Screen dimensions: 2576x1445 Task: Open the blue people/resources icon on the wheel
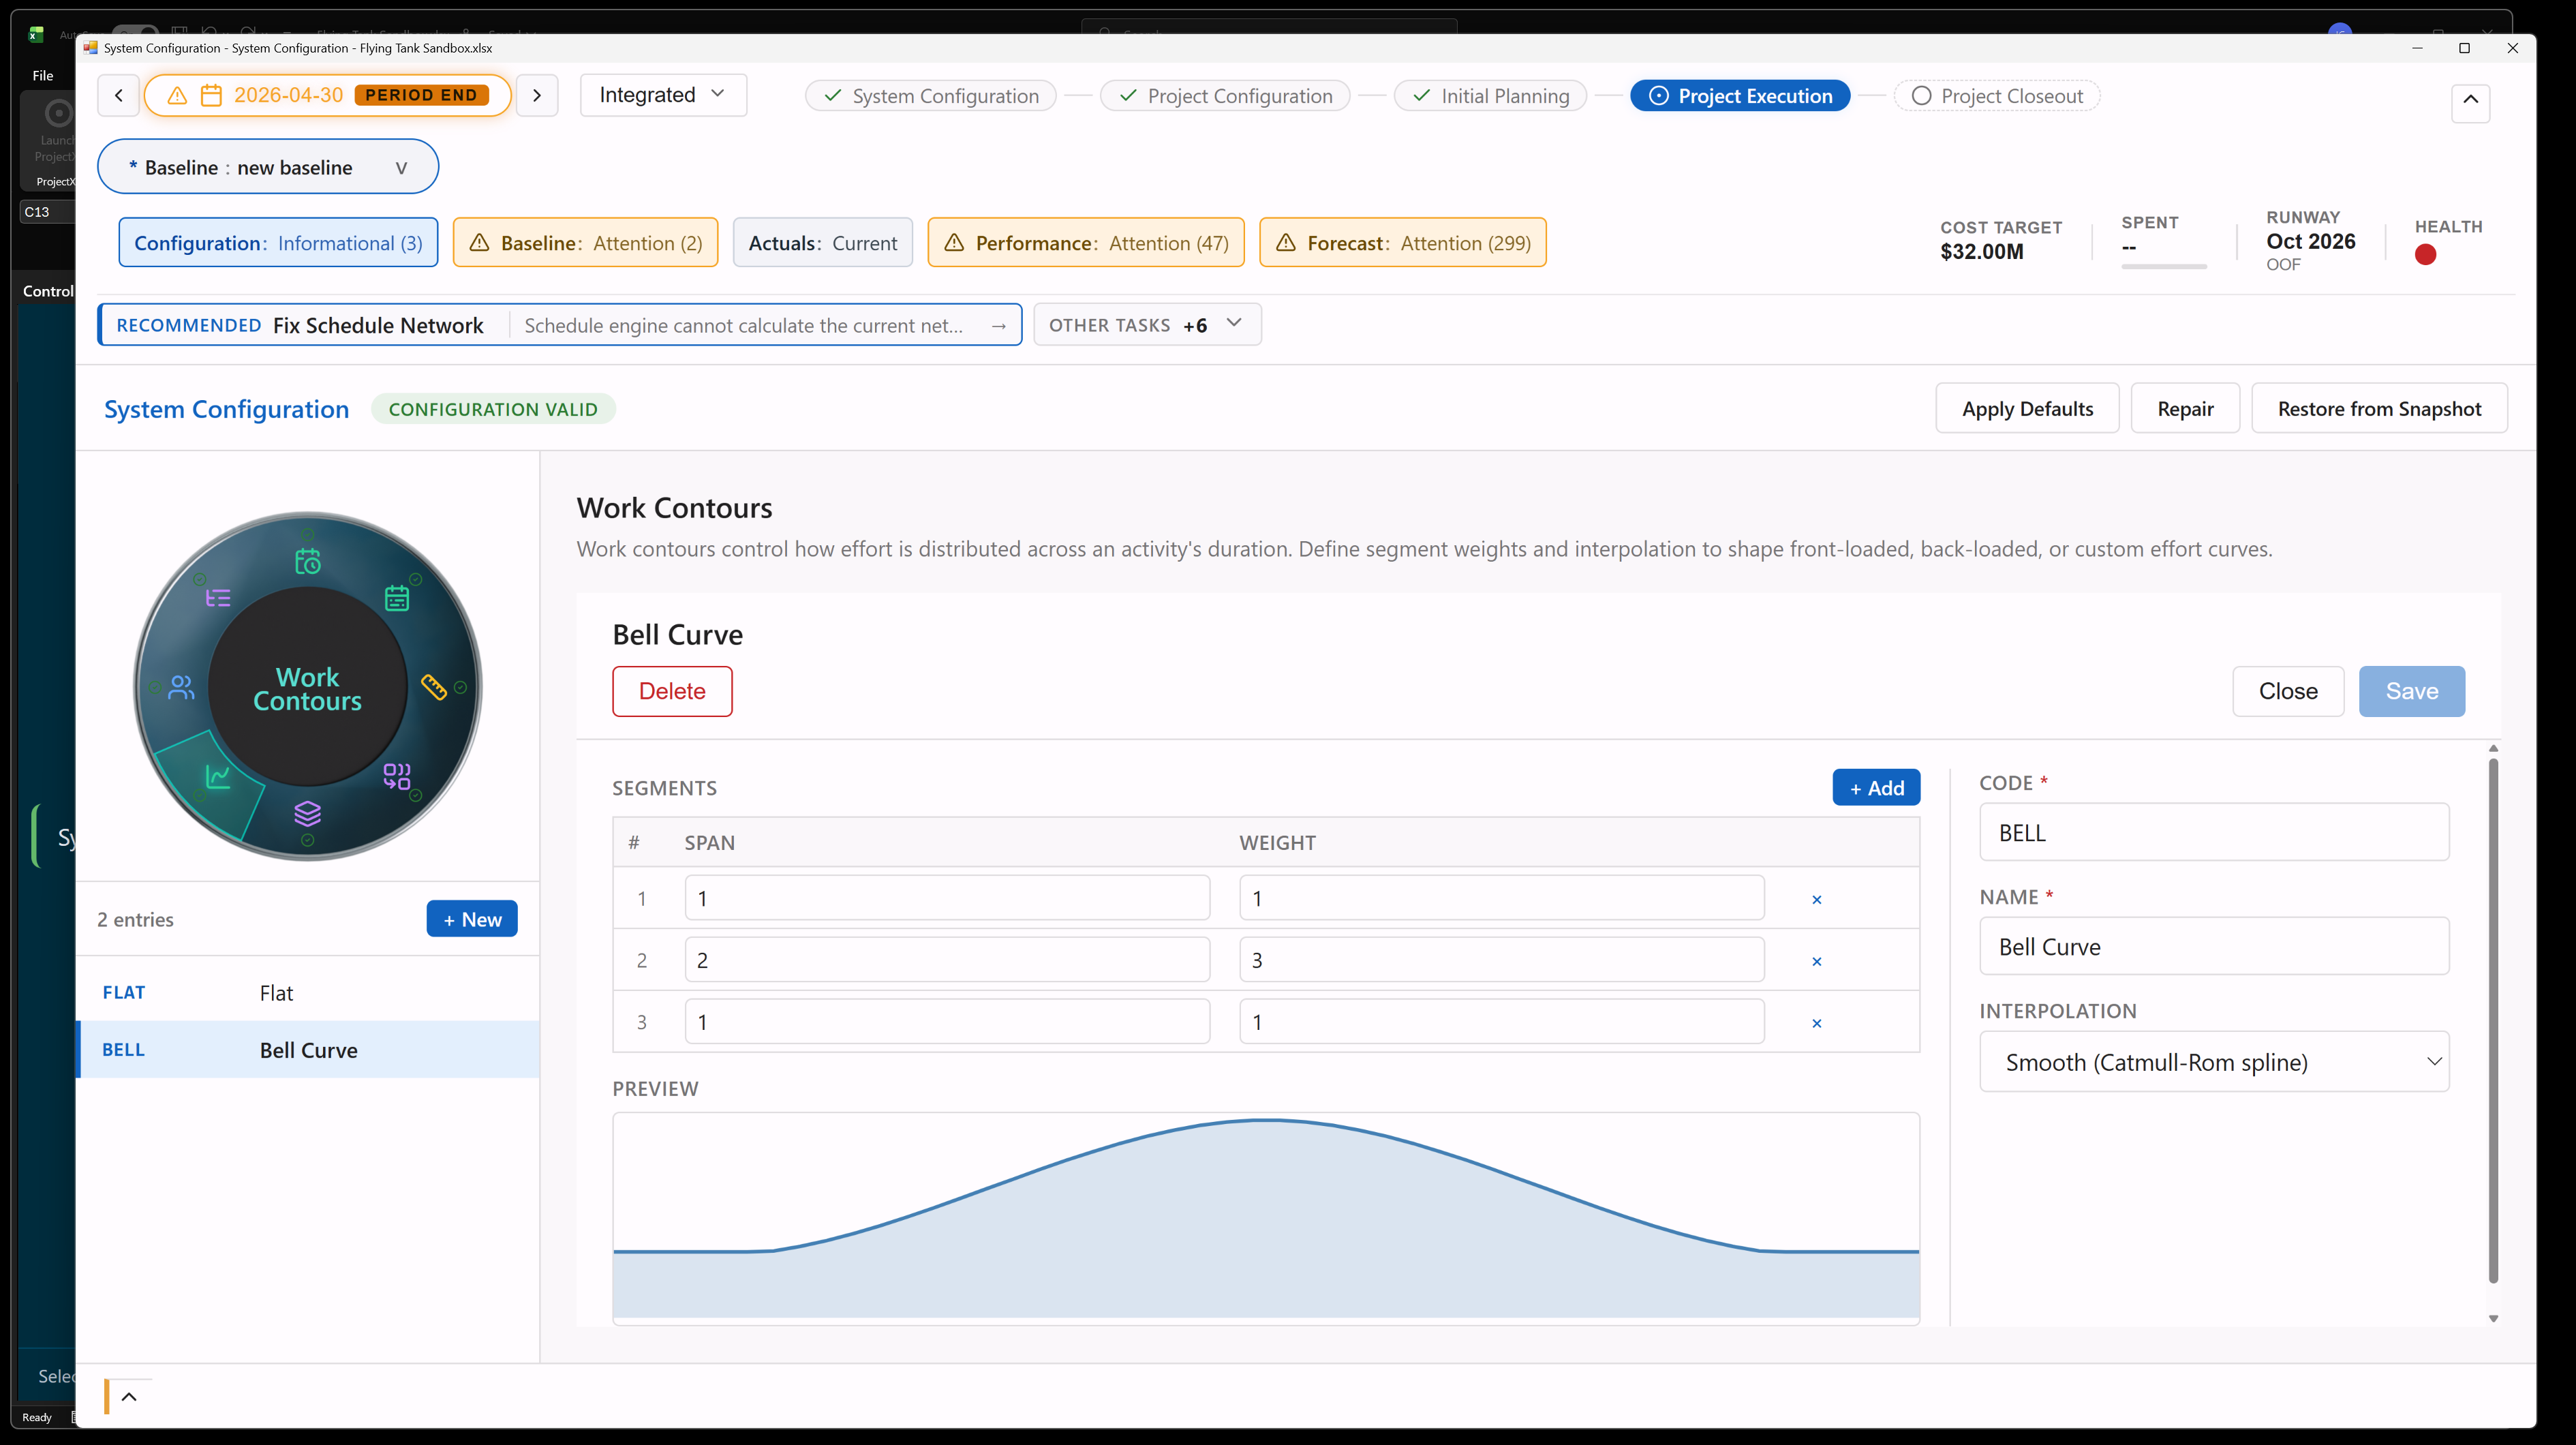(x=181, y=687)
